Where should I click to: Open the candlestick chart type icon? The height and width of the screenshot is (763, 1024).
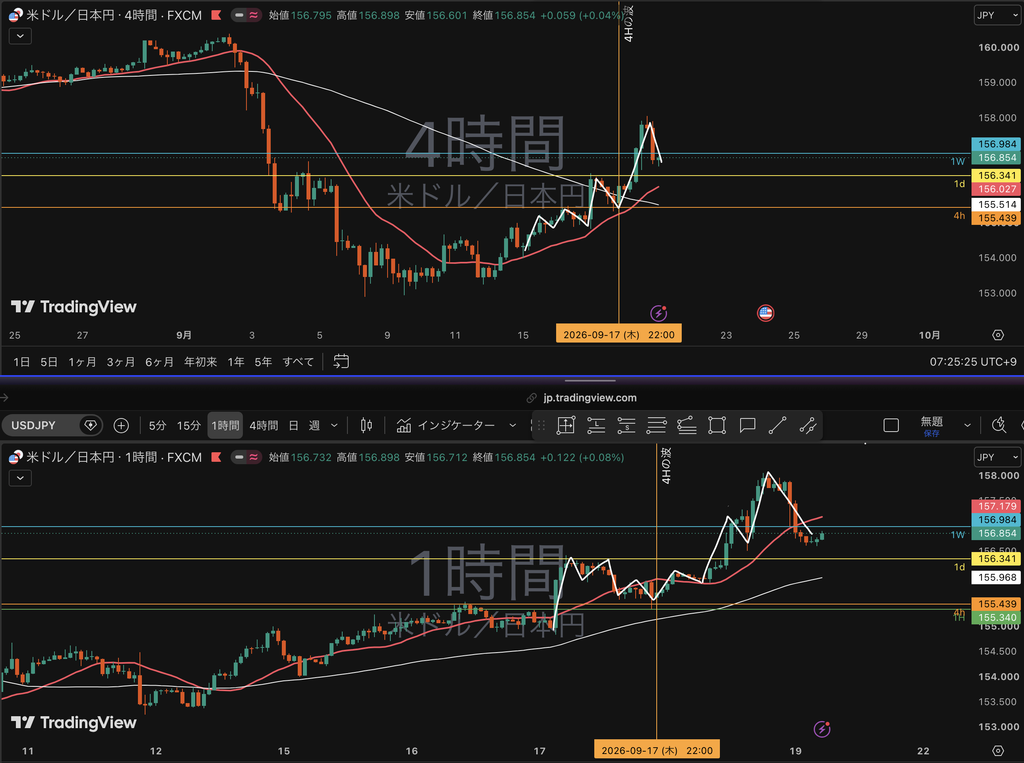click(366, 425)
